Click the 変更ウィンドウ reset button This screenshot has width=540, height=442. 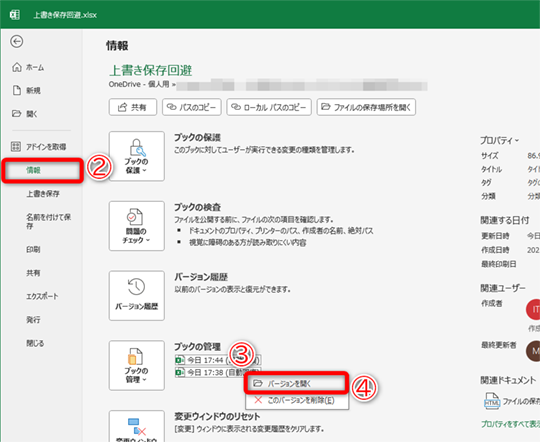pyautogui.click(x=137, y=427)
